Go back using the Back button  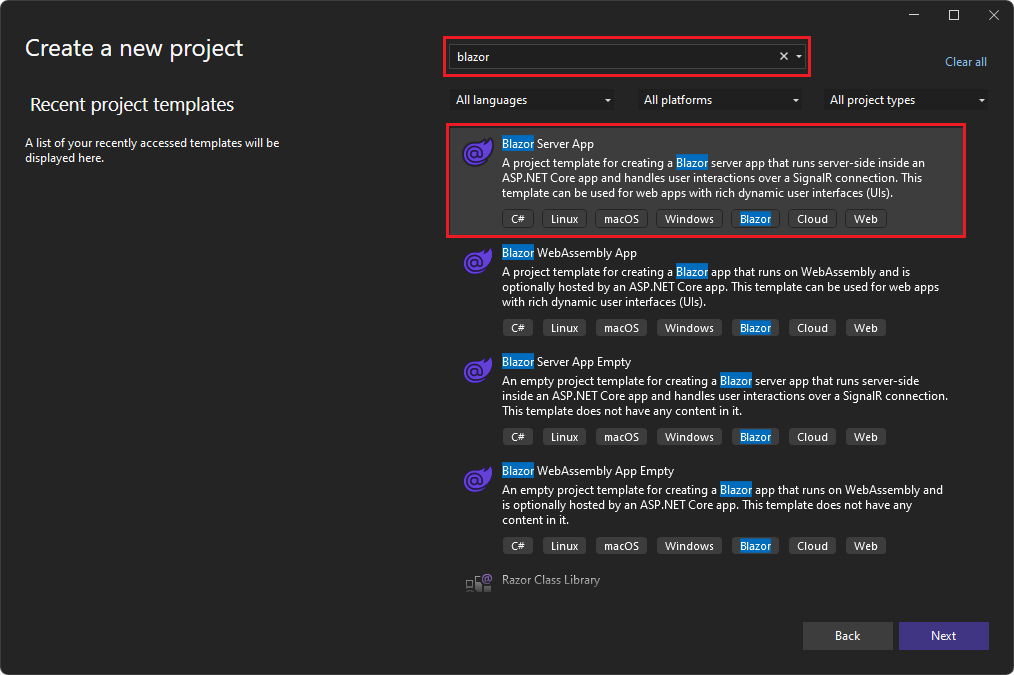pos(847,636)
